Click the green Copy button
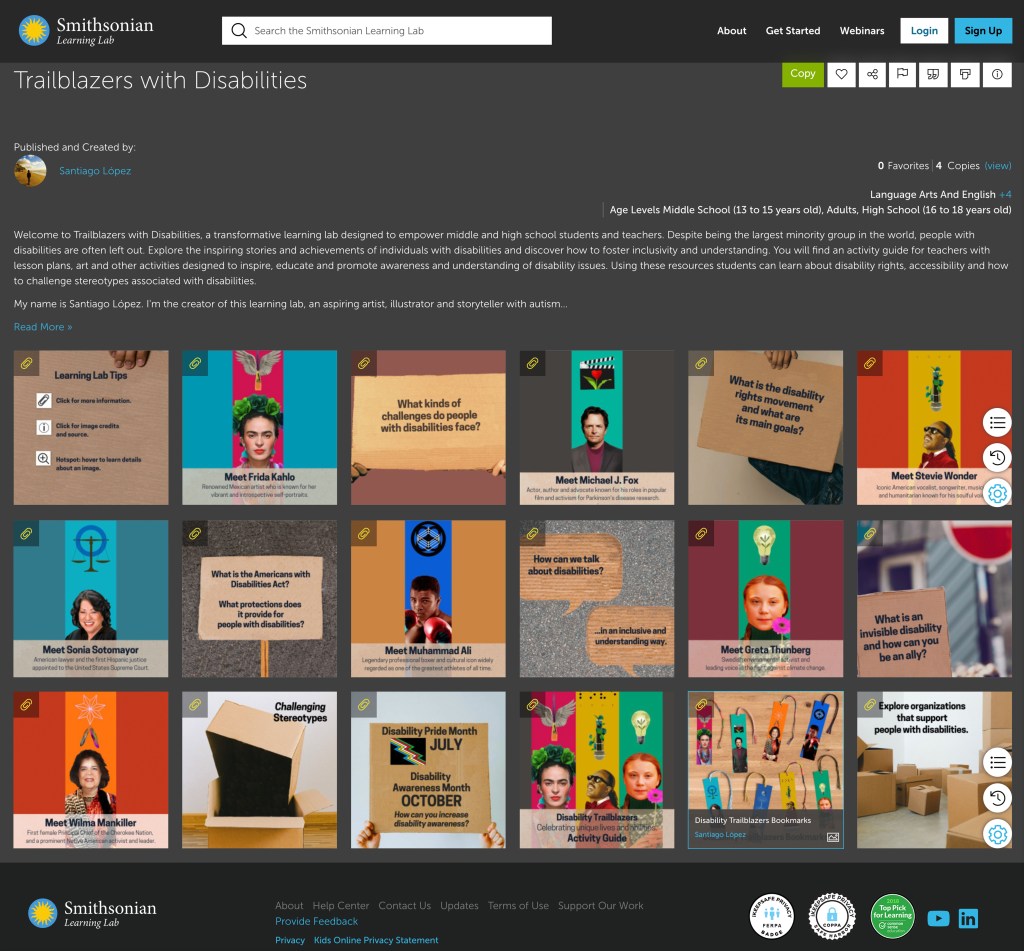This screenshot has width=1024, height=951. tap(802, 74)
